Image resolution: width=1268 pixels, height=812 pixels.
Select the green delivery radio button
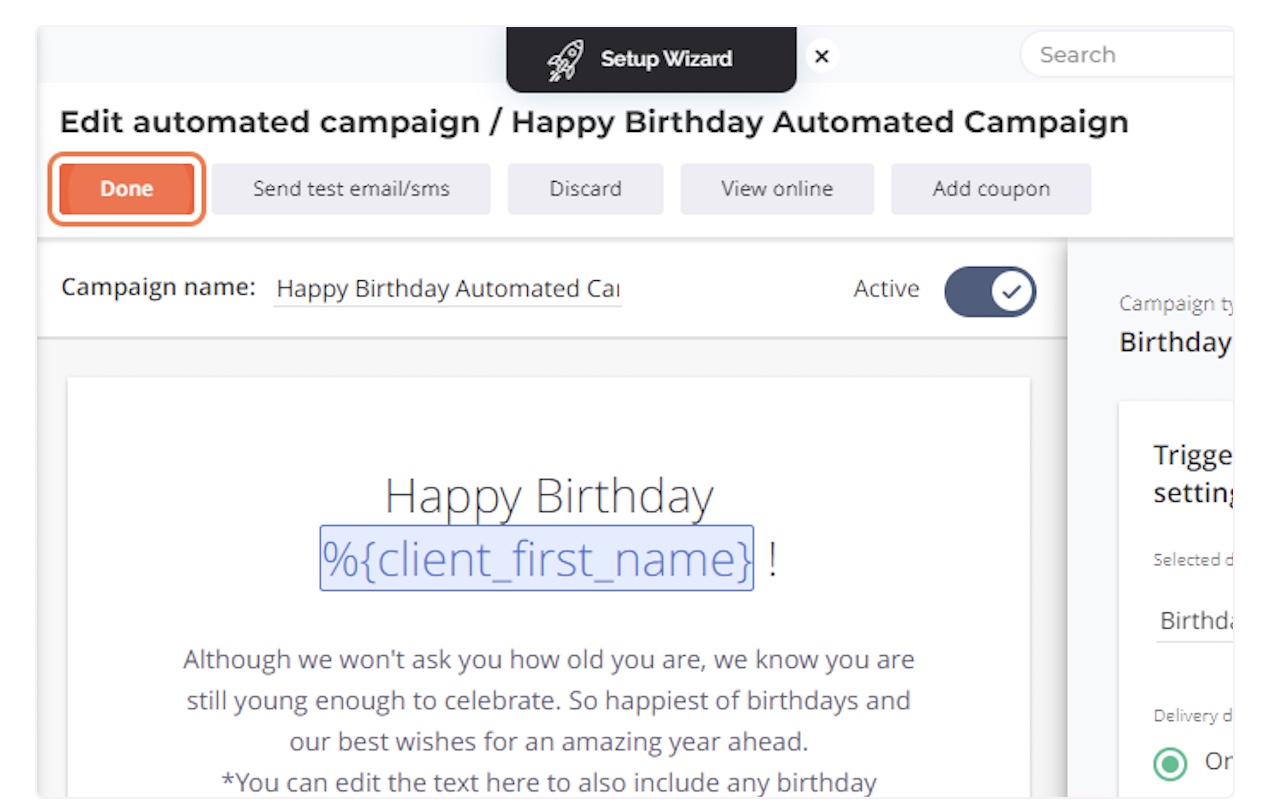point(1170,763)
